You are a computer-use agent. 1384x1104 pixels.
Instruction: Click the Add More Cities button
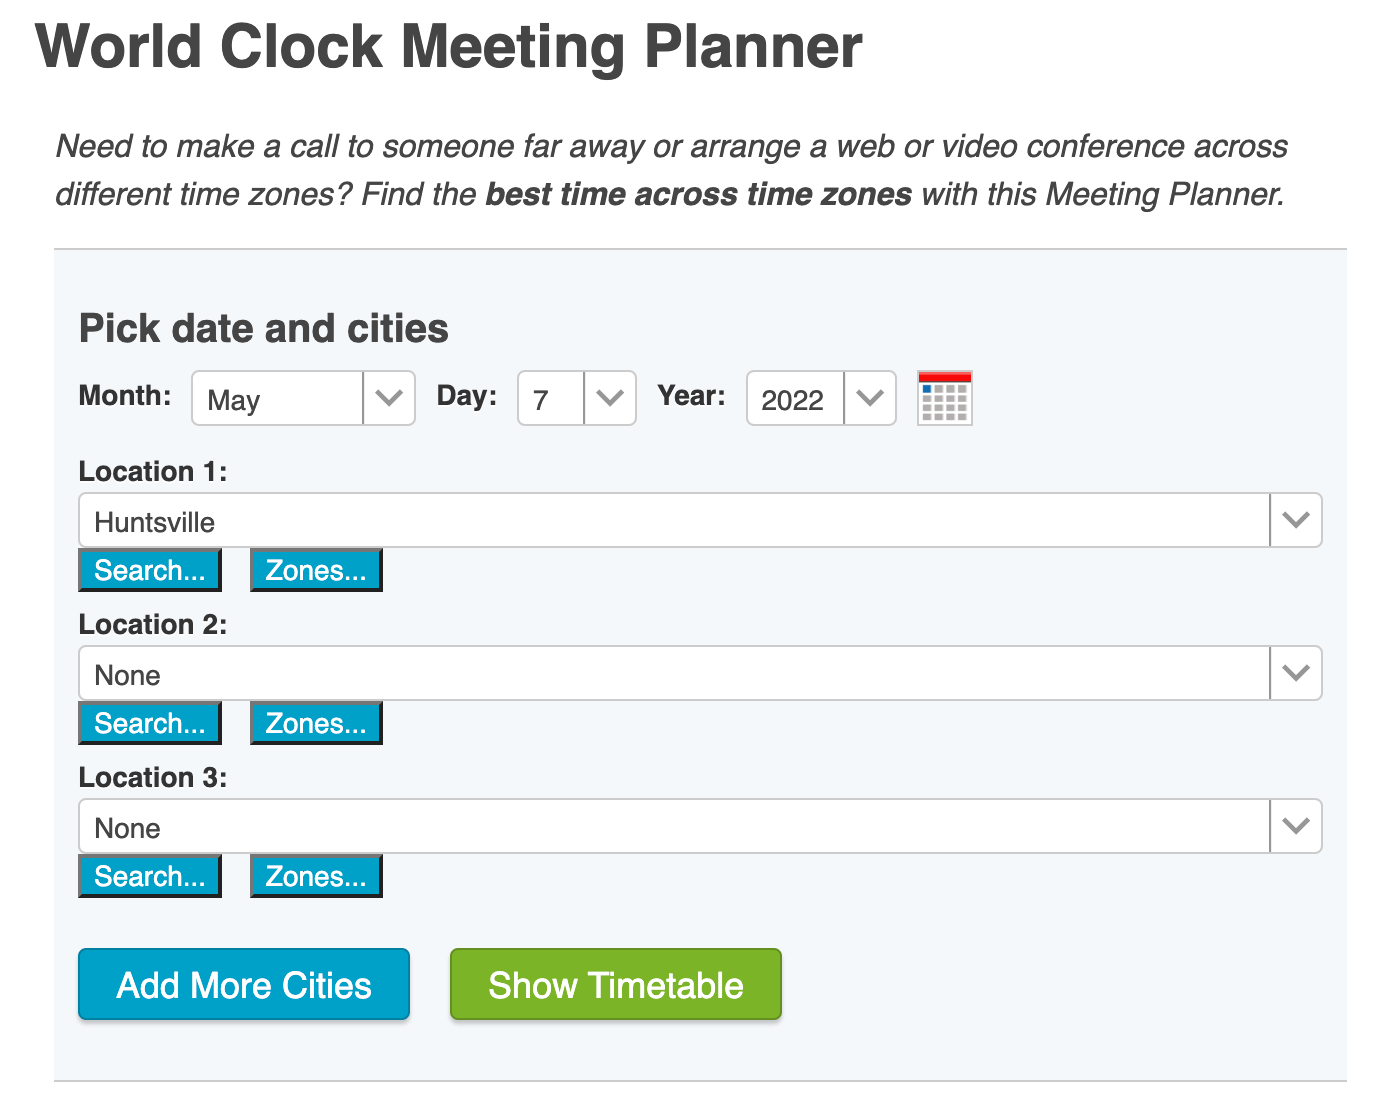pos(244,985)
